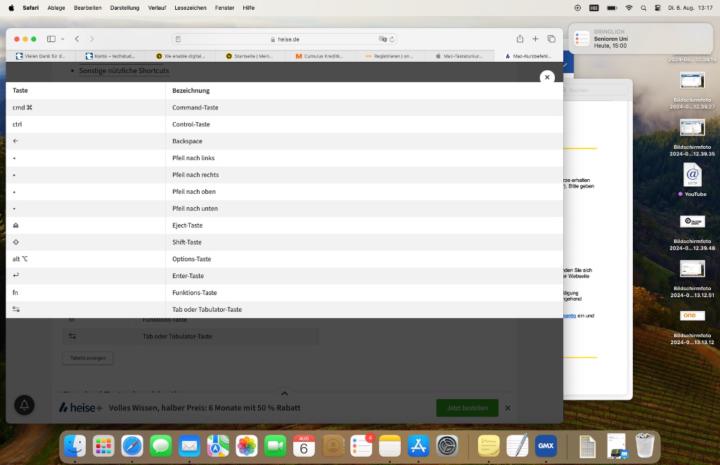Toggle the Safari sidebar button

51,39
